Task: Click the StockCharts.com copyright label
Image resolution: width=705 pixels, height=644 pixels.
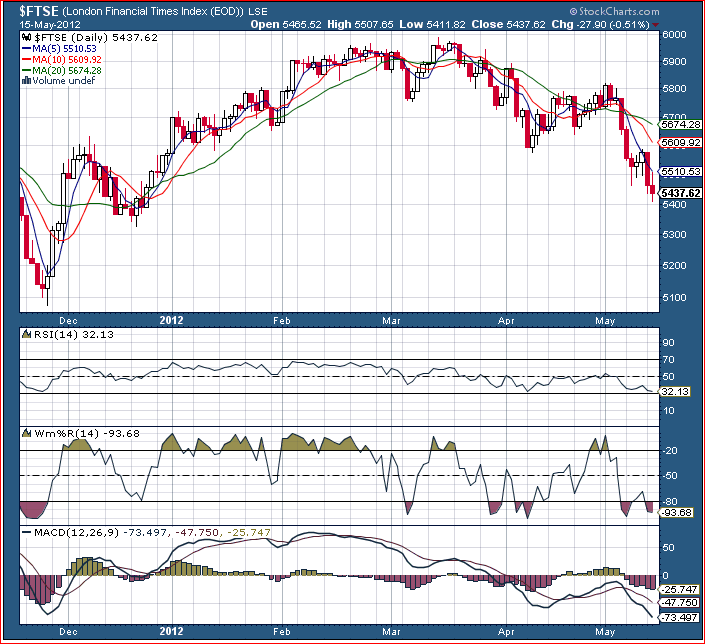Action: click(614, 11)
